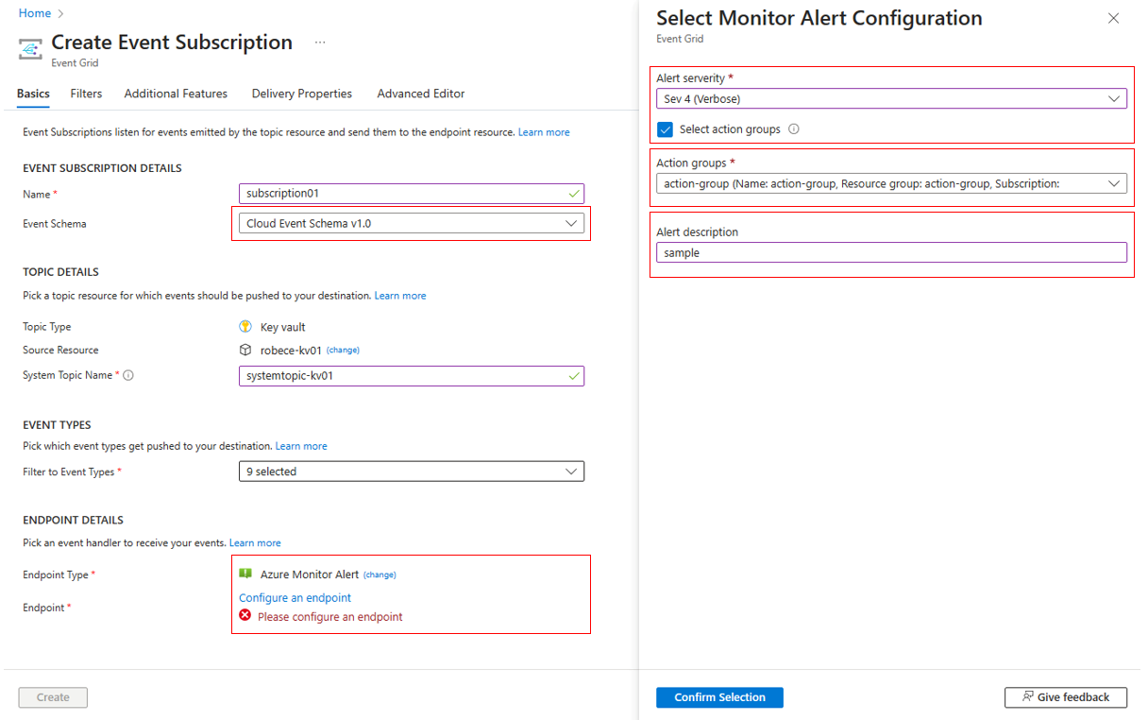Open the ellipsis menu beside Create Event Subscription
This screenshot has height=720, width=1148.
pyautogui.click(x=320, y=42)
